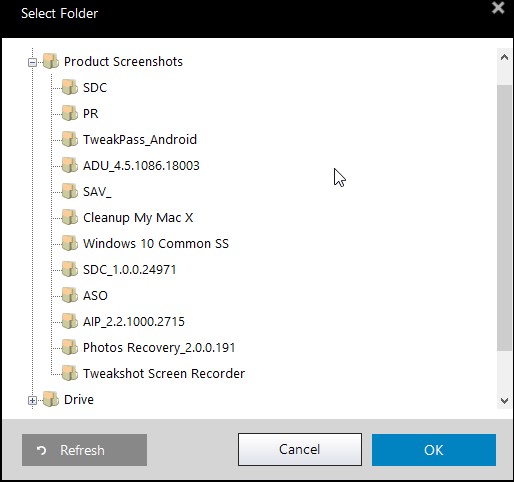The image size is (514, 482).
Task: Refresh the folder list
Action: click(84, 450)
